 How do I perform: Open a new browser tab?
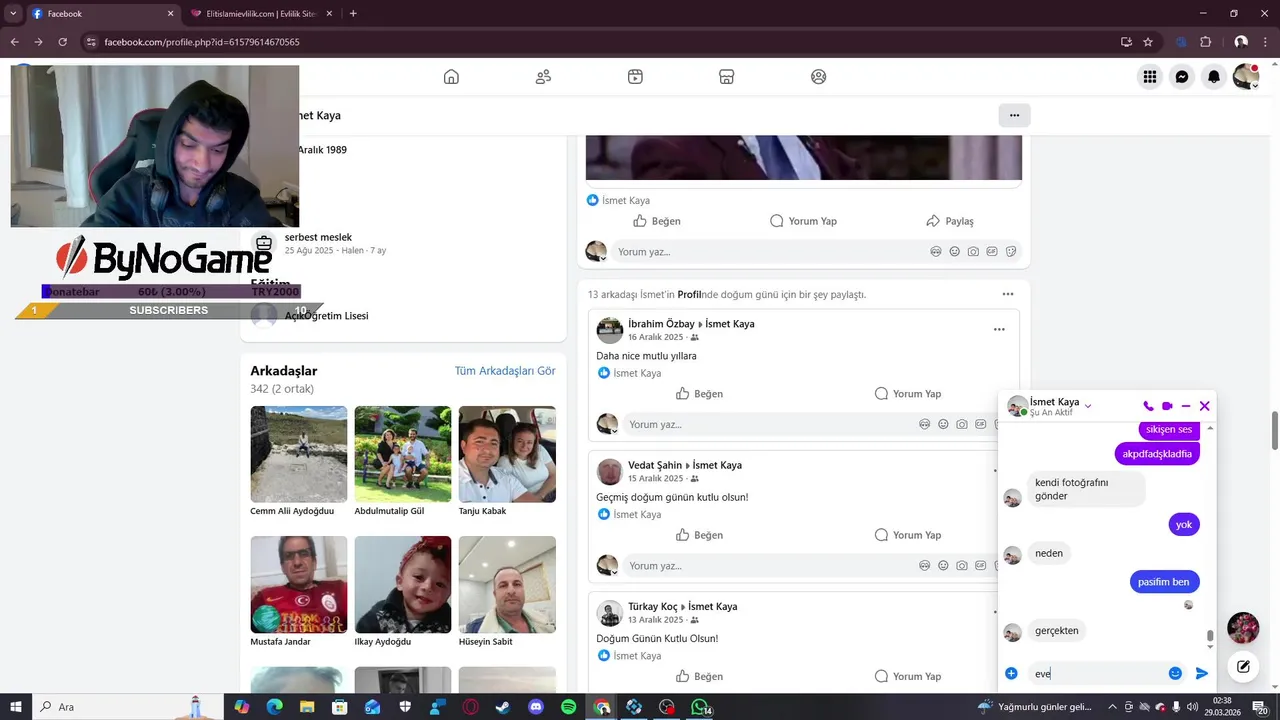353,14
